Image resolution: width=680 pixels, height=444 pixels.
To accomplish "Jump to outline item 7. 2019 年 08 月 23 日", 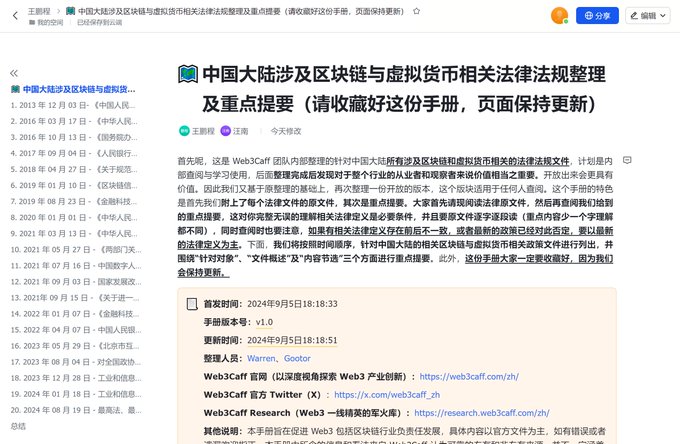I will tap(74, 202).
